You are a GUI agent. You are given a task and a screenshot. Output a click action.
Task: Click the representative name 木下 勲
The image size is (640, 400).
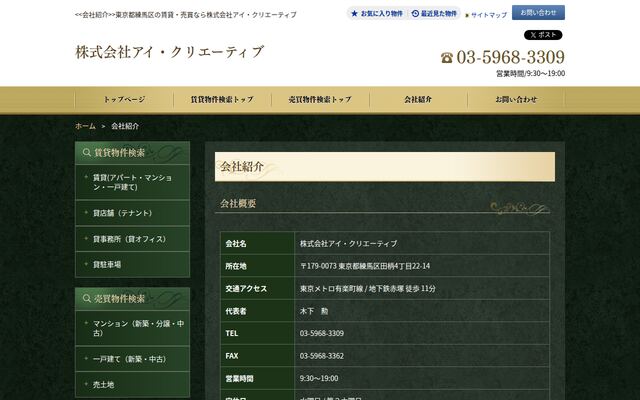(314, 311)
